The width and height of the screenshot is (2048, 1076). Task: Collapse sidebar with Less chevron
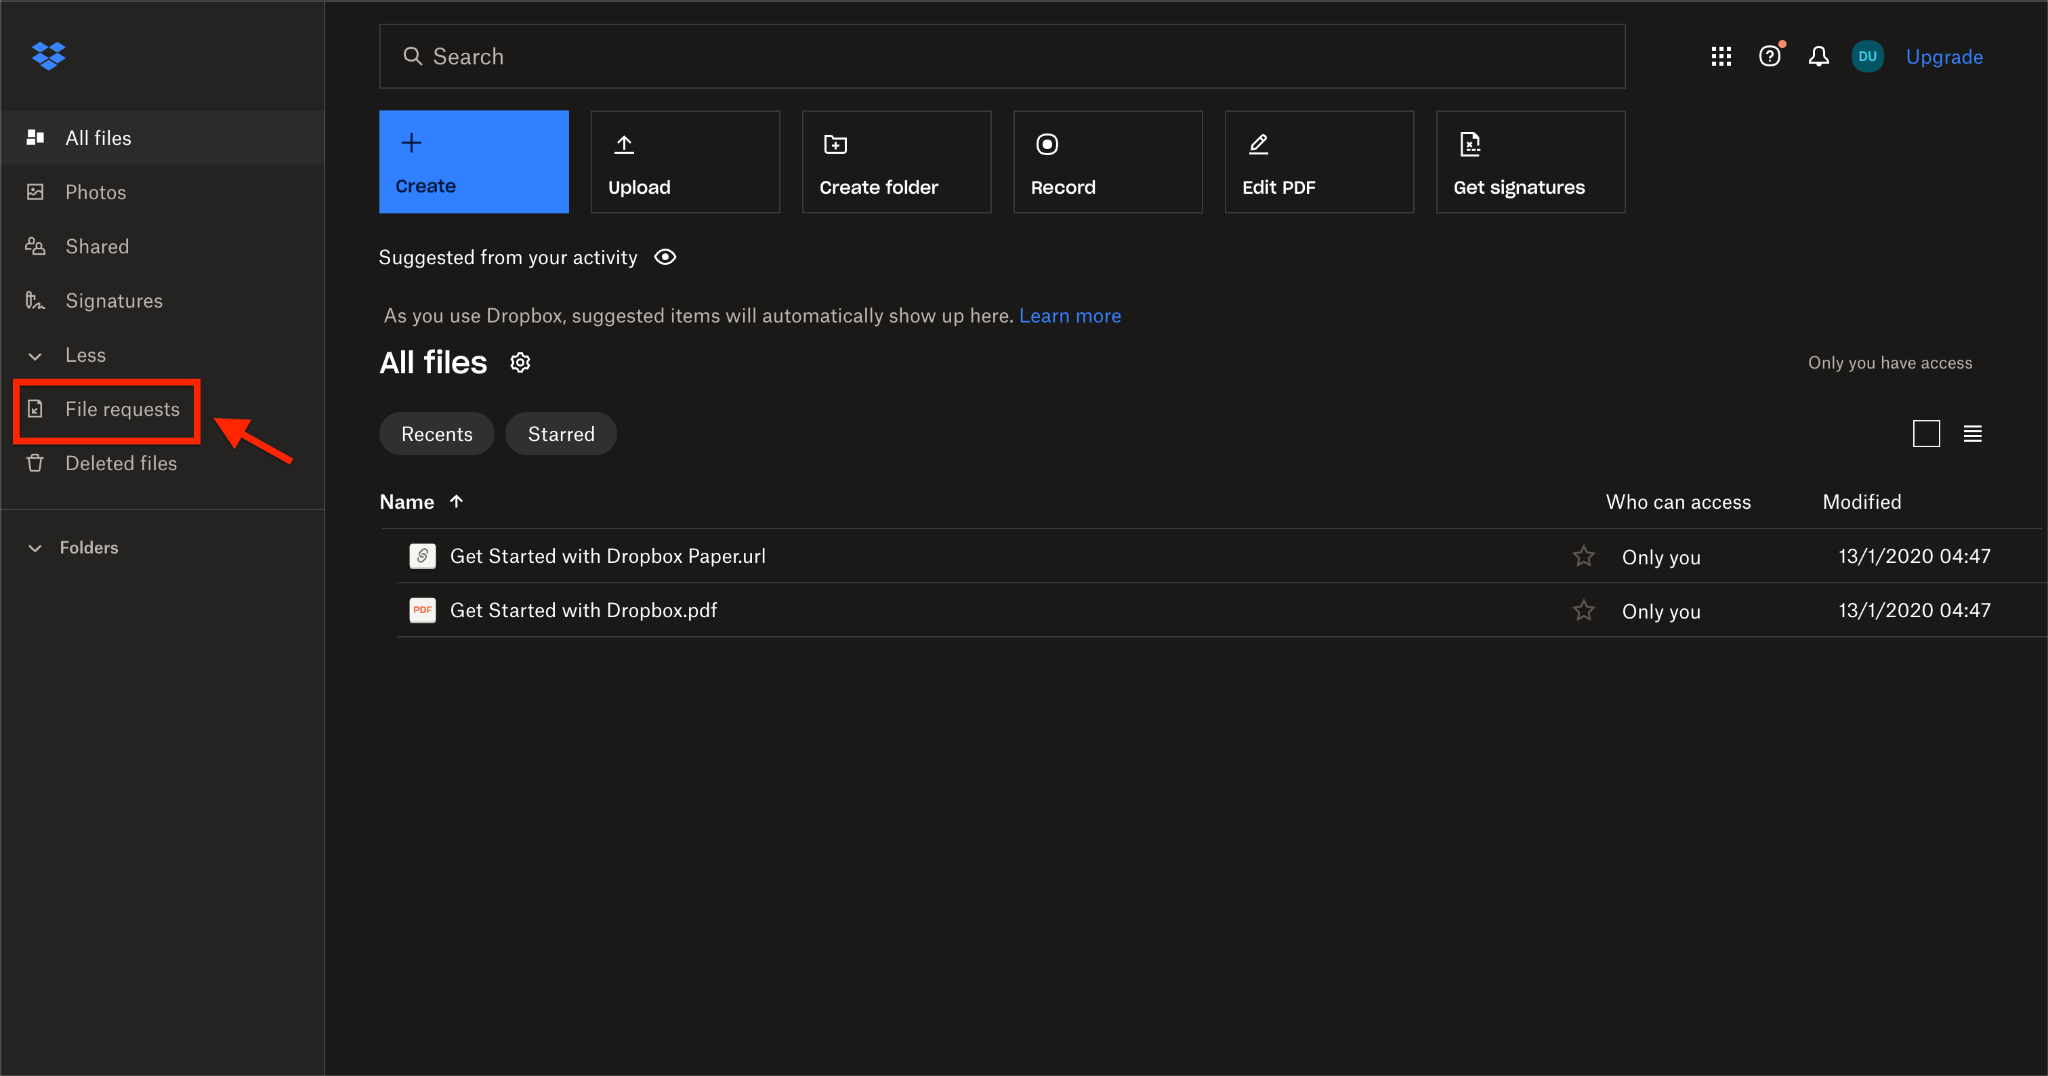[35, 356]
